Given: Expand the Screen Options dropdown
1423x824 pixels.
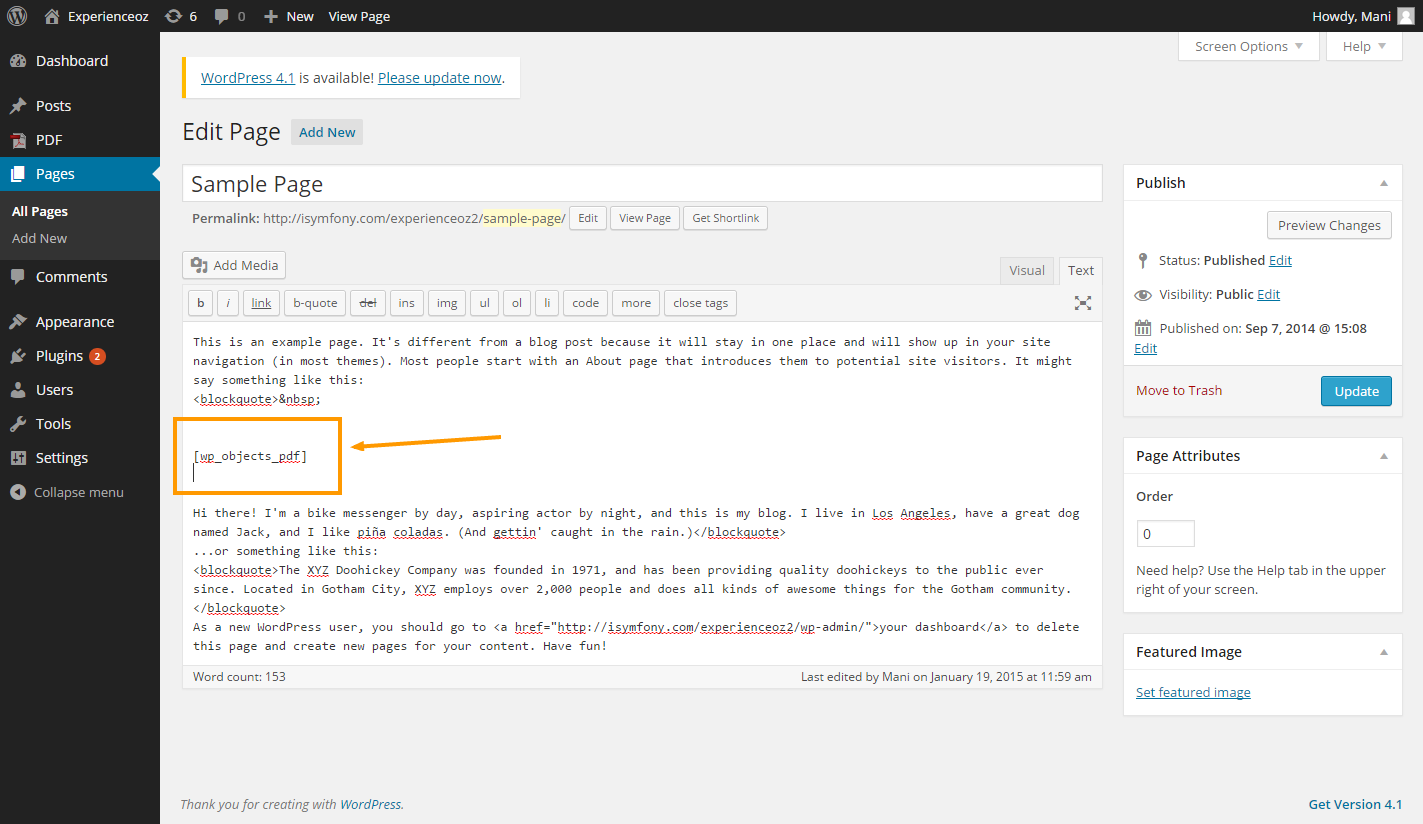Looking at the screenshot, I should coord(1249,46).
